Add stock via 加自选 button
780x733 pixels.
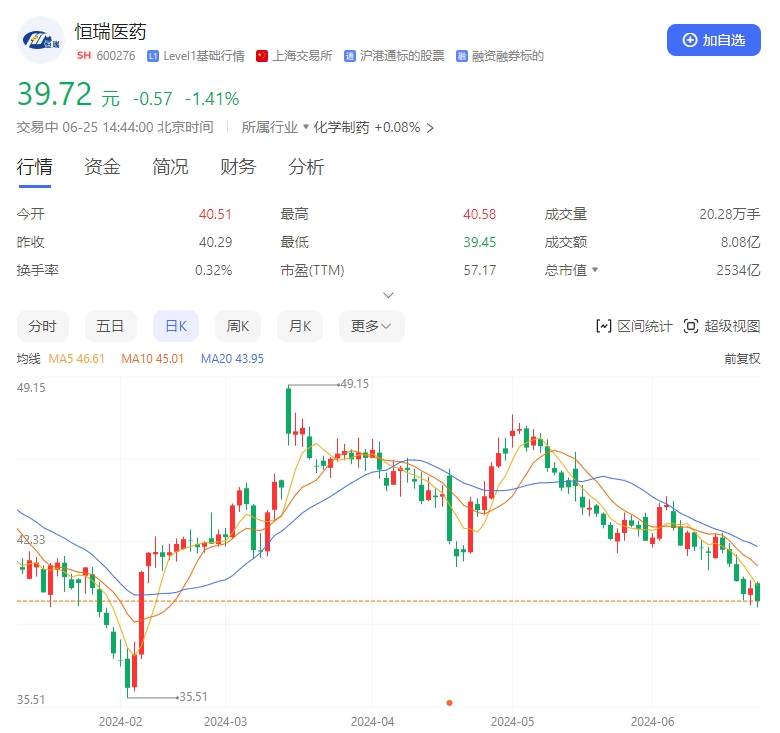tap(713, 40)
